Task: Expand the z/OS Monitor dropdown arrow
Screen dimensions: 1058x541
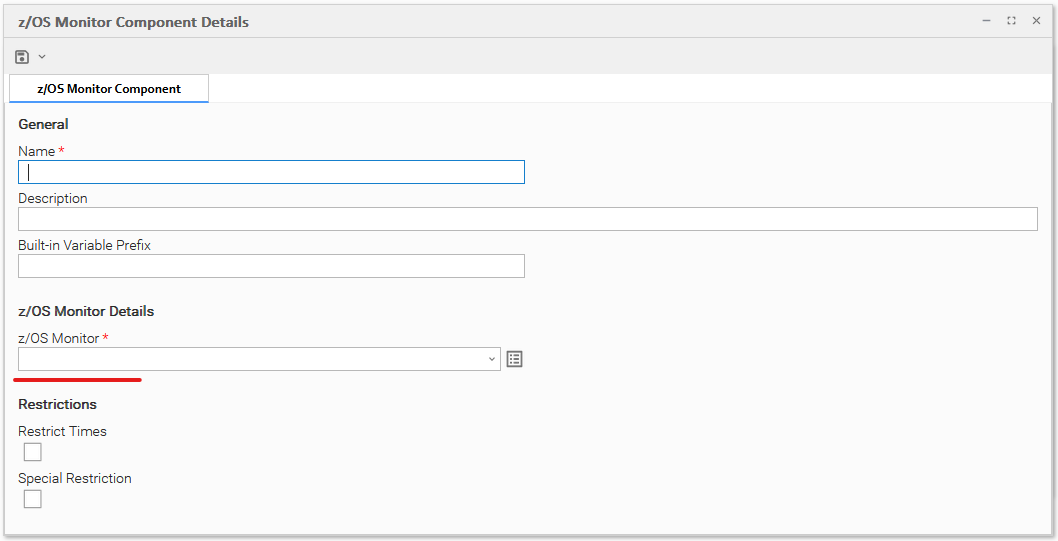Action: [492, 359]
